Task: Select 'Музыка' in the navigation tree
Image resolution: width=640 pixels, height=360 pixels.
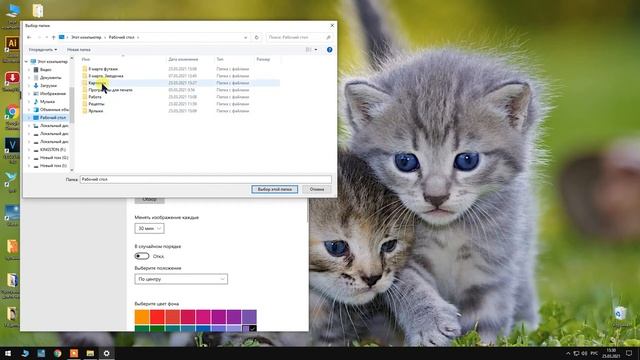Action: pos(47,102)
